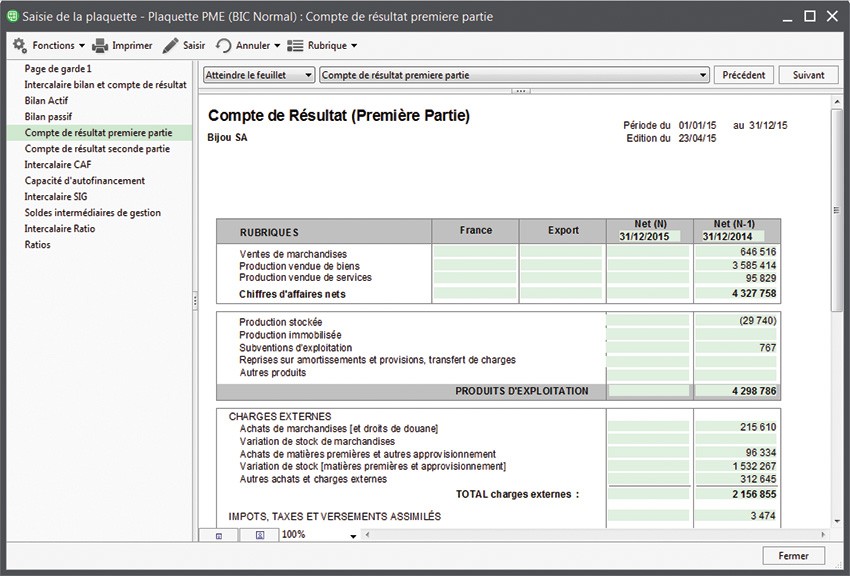The height and width of the screenshot is (576, 850).
Task: Click the first view icon left of zoom
Action: pos(219,535)
